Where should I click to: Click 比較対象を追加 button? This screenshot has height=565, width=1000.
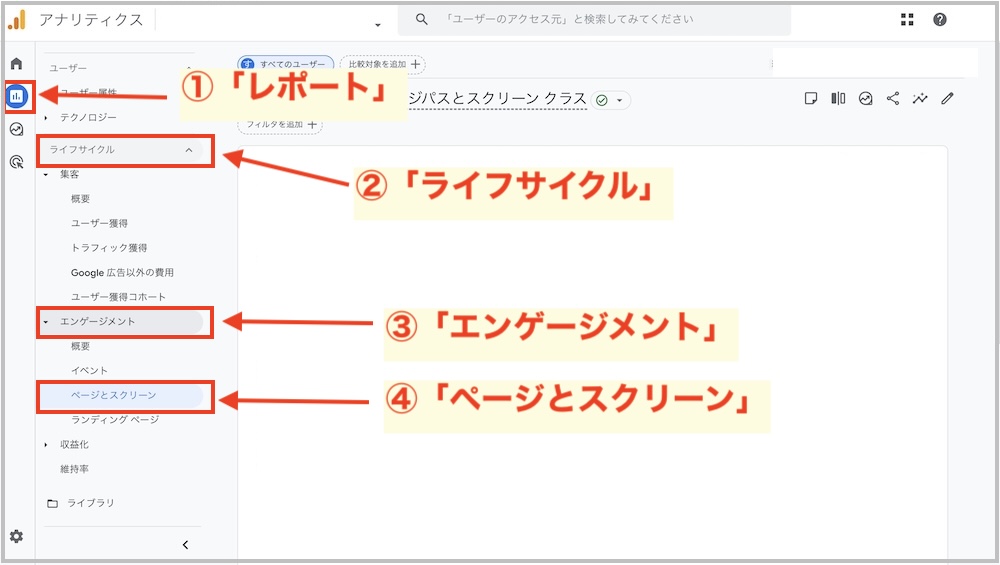(x=383, y=64)
